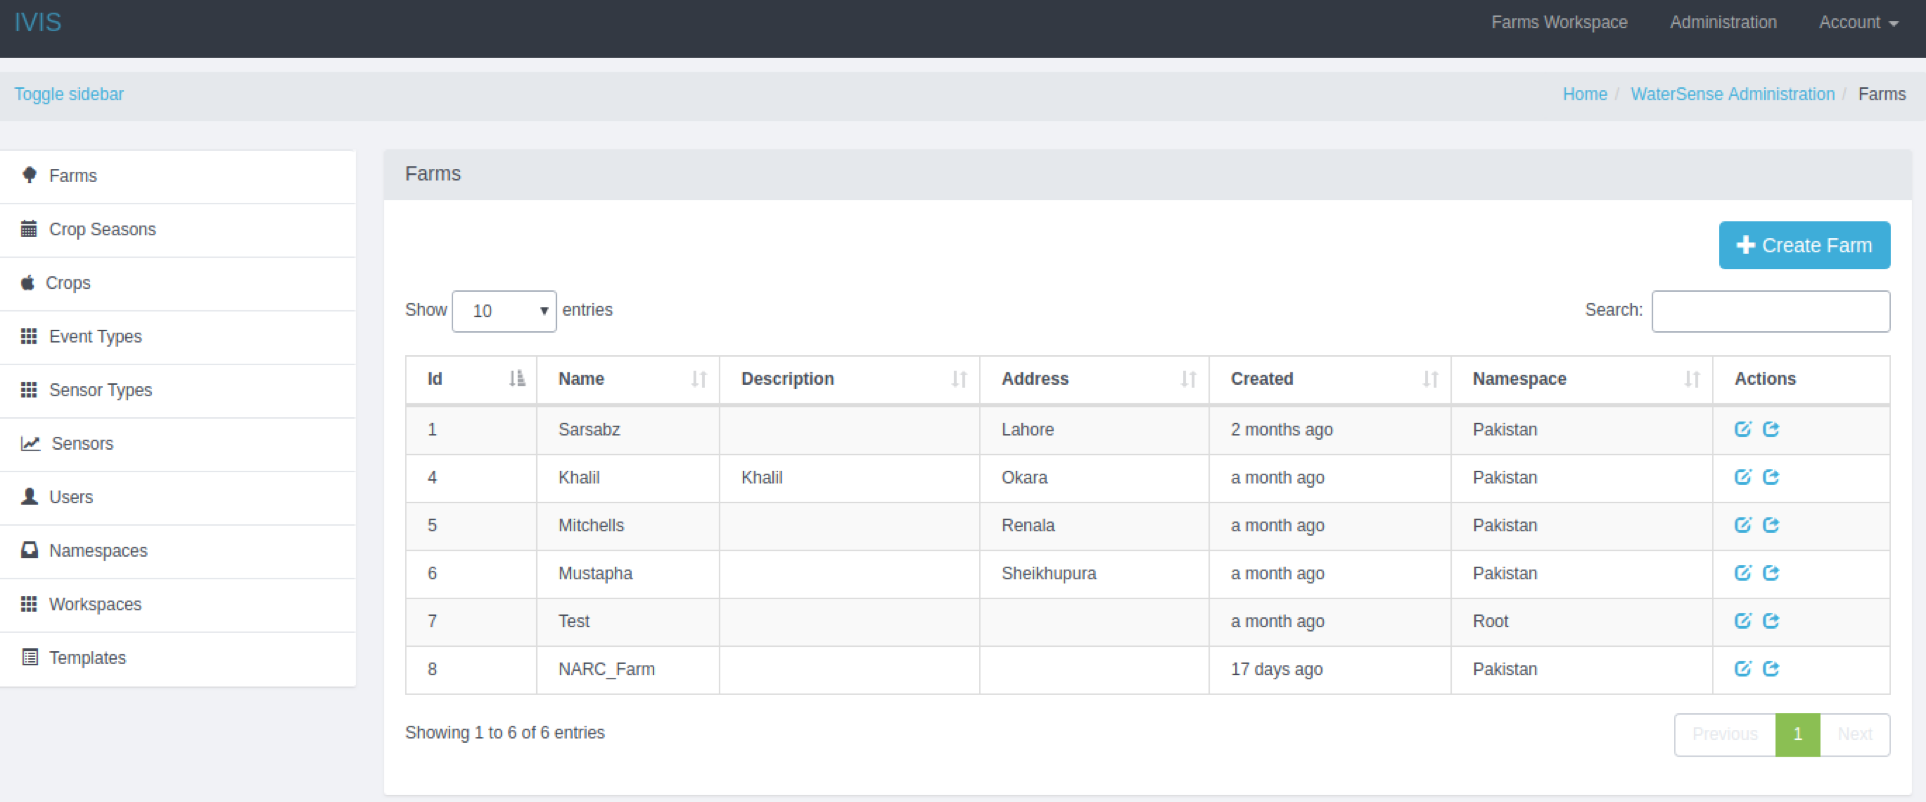The width and height of the screenshot is (1926, 802).
Task: Open the Farms Workspace nav item
Action: [1559, 22]
